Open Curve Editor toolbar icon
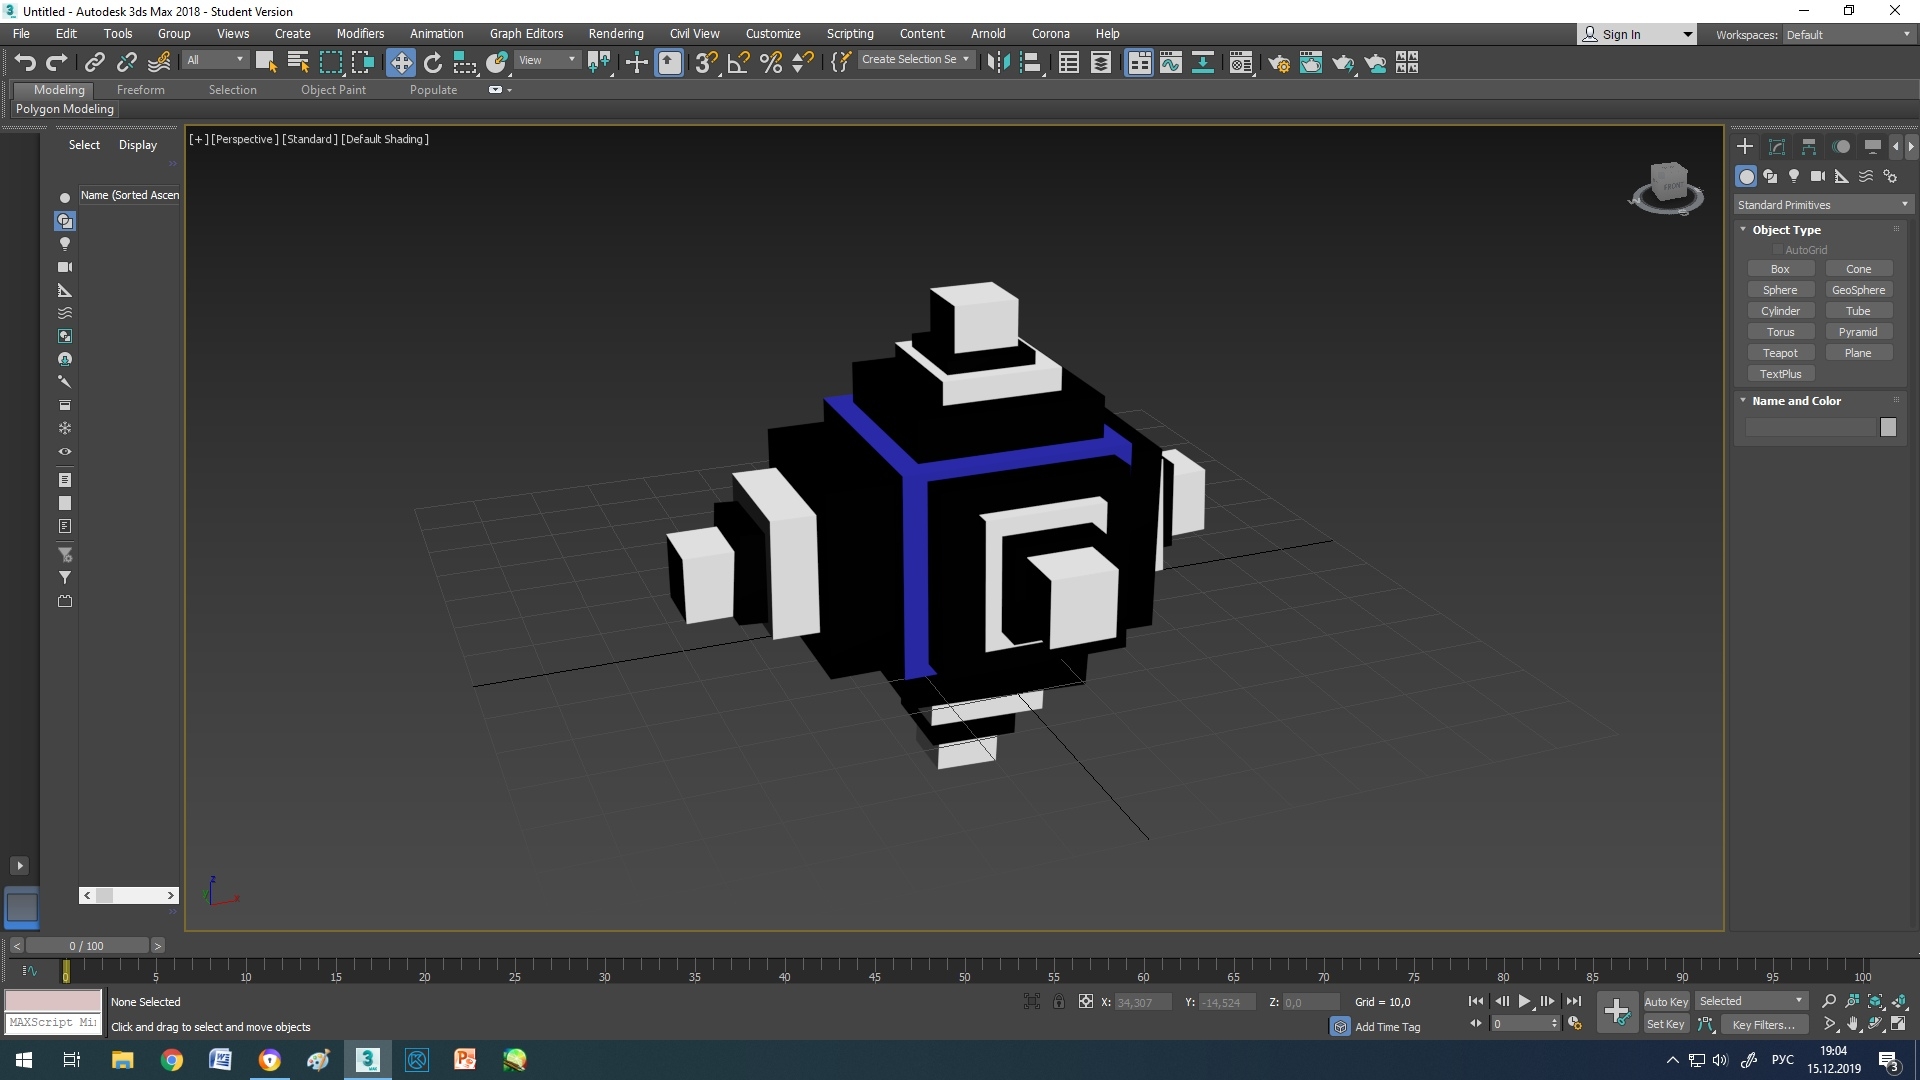 (x=1171, y=63)
